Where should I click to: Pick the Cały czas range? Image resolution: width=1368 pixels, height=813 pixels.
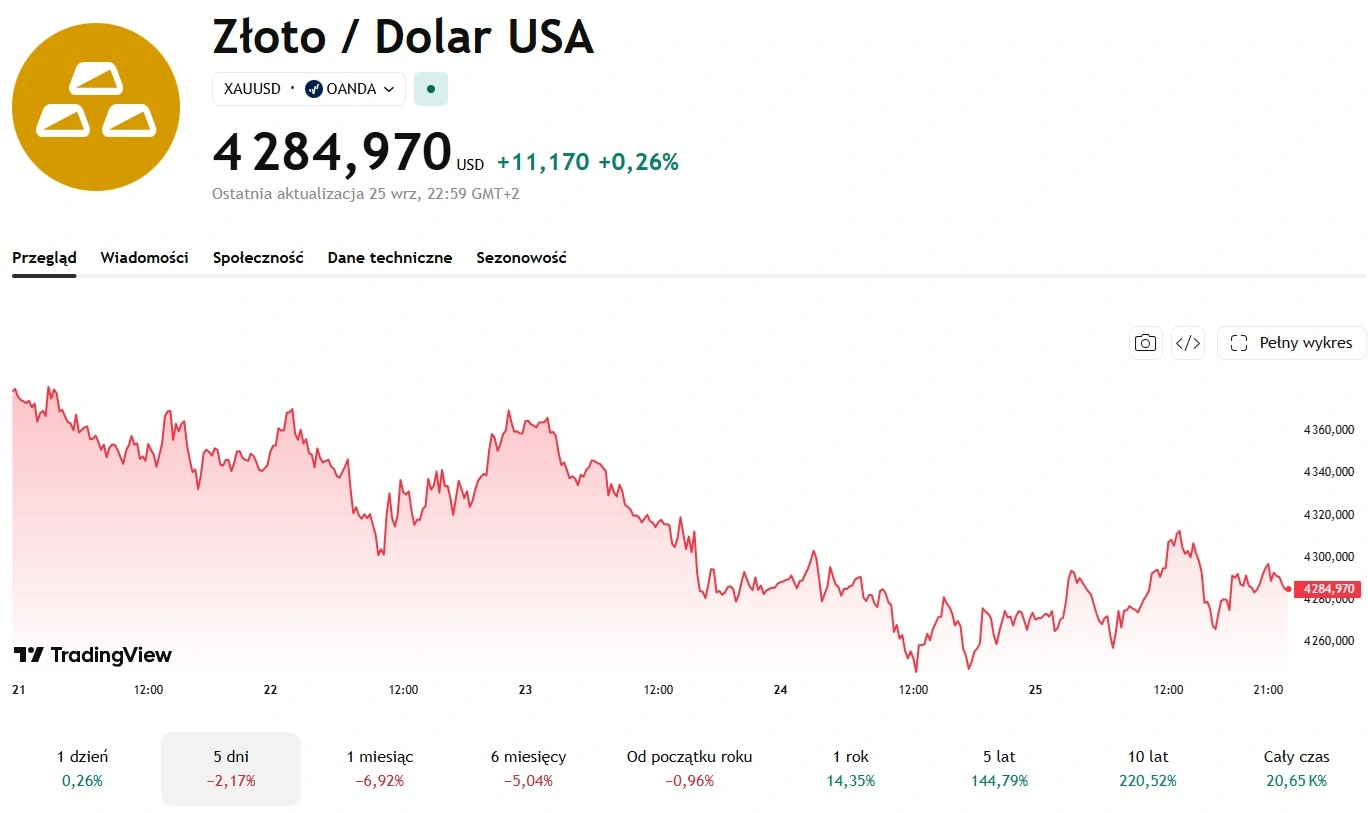click(x=1296, y=768)
